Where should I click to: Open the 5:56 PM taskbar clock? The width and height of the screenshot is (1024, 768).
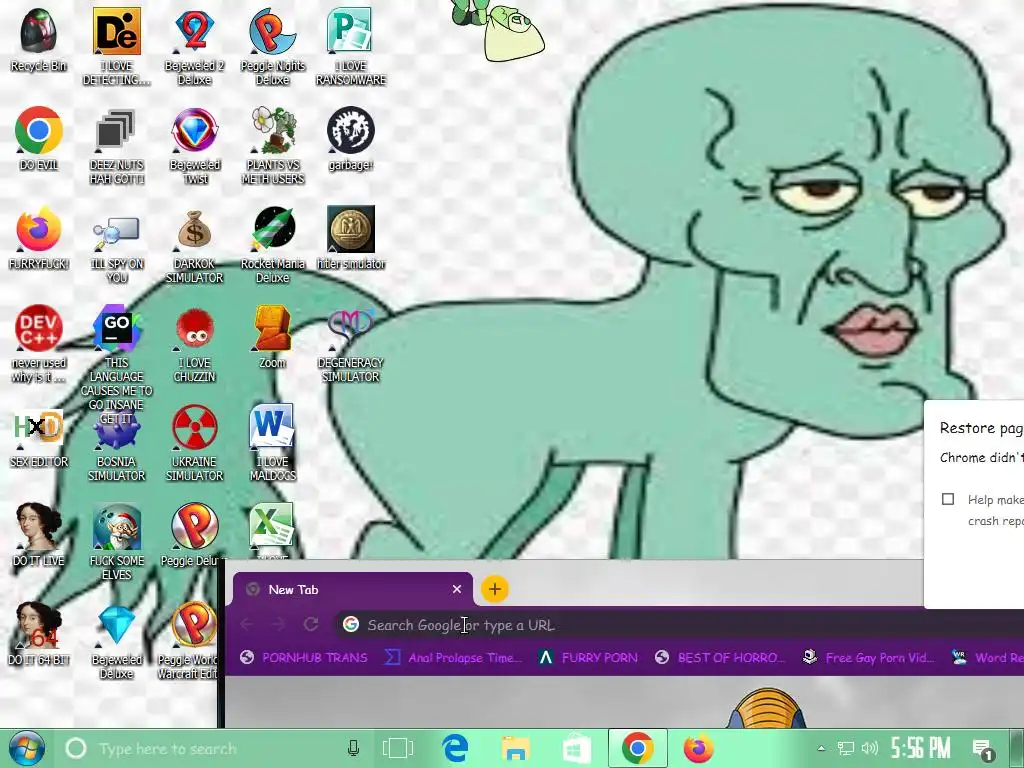[920, 748]
